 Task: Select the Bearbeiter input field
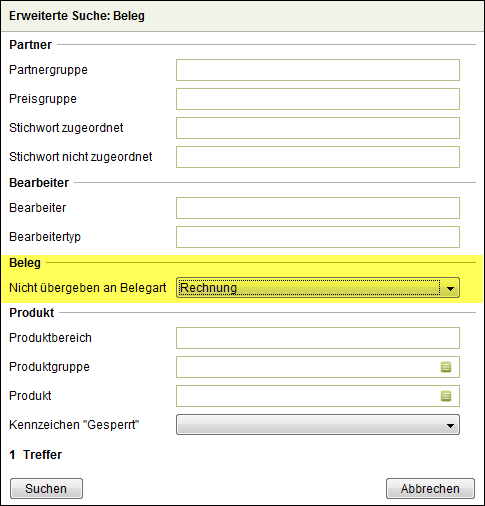[318, 208]
